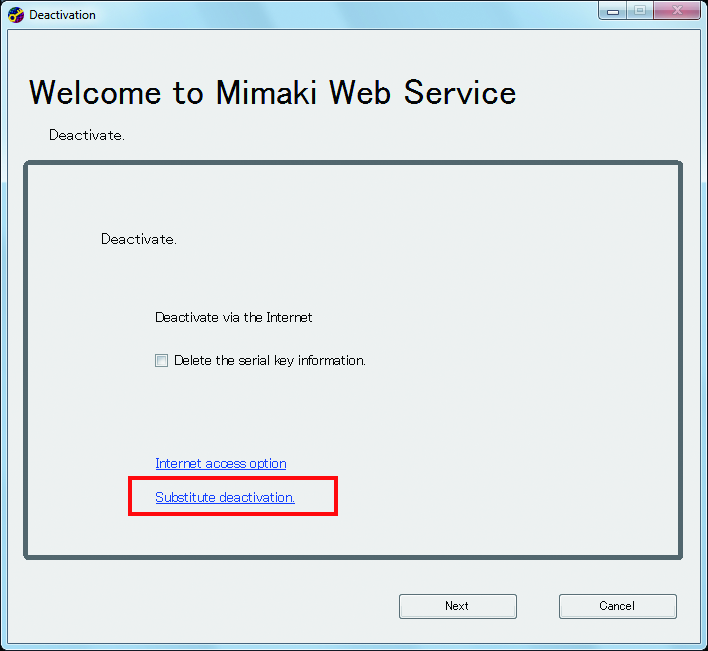Click the word 'Internet' in 'Deactivate via the Internet'
The image size is (708, 651).
coord(289,318)
